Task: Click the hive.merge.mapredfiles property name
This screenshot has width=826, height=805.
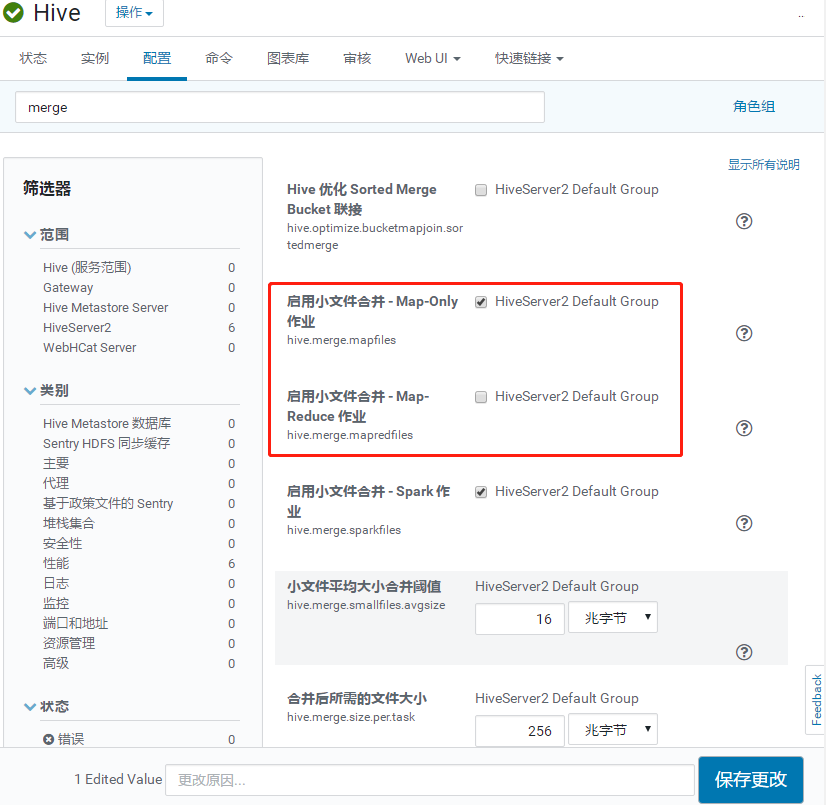Action: click(350, 435)
